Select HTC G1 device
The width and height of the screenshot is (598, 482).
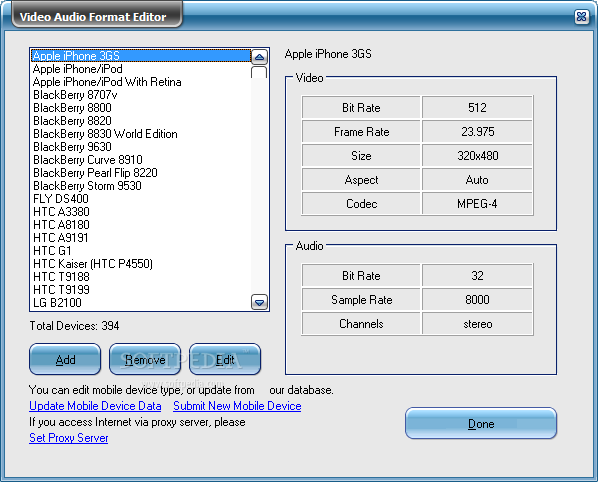click(x=141, y=250)
